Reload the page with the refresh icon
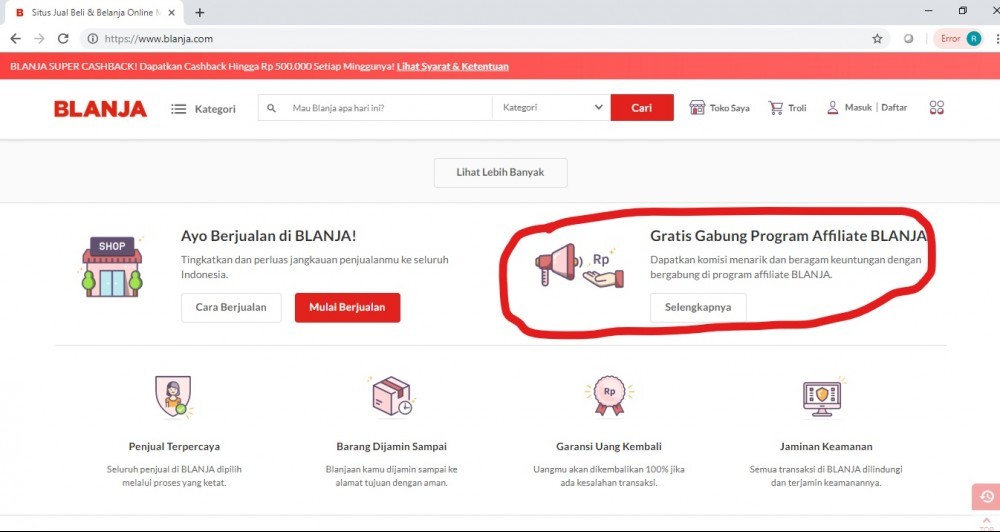This screenshot has height=532, width=1000. (63, 39)
